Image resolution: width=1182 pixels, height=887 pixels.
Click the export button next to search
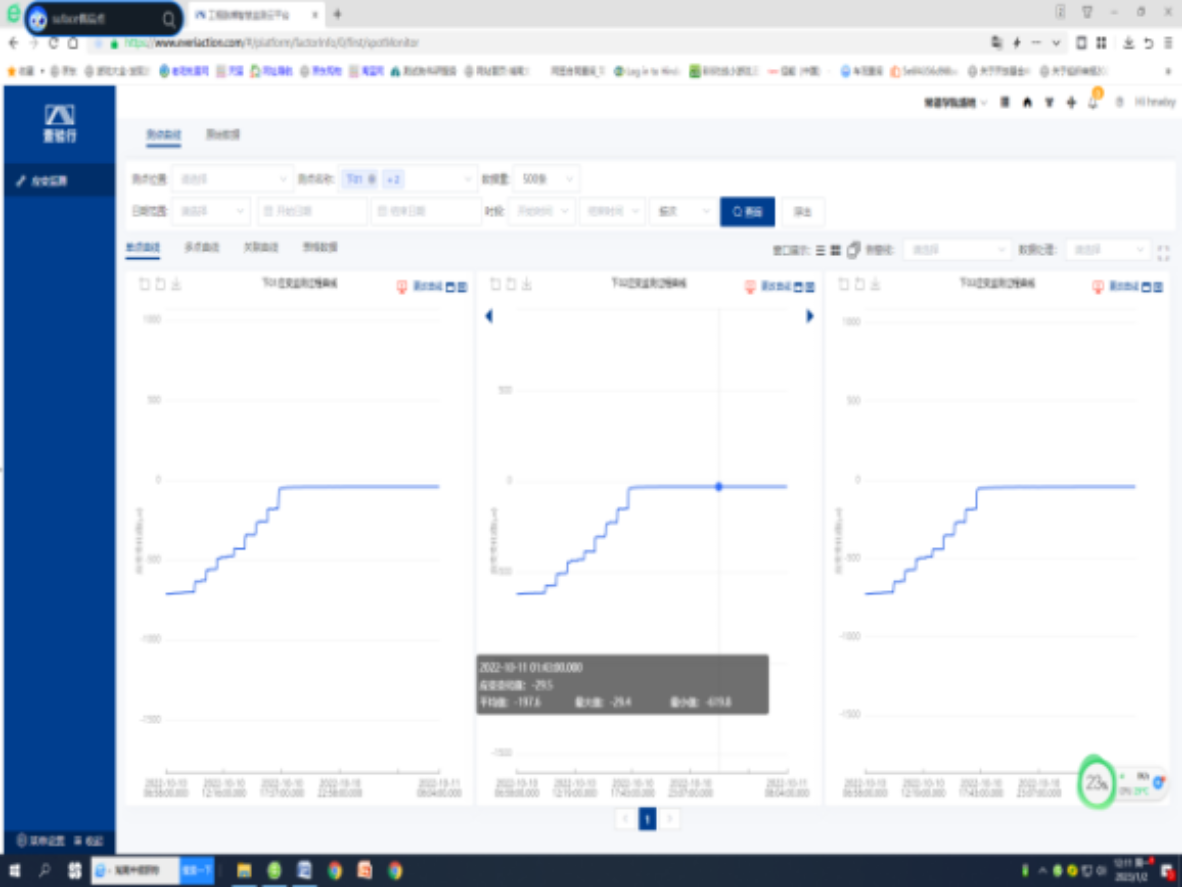pos(803,212)
